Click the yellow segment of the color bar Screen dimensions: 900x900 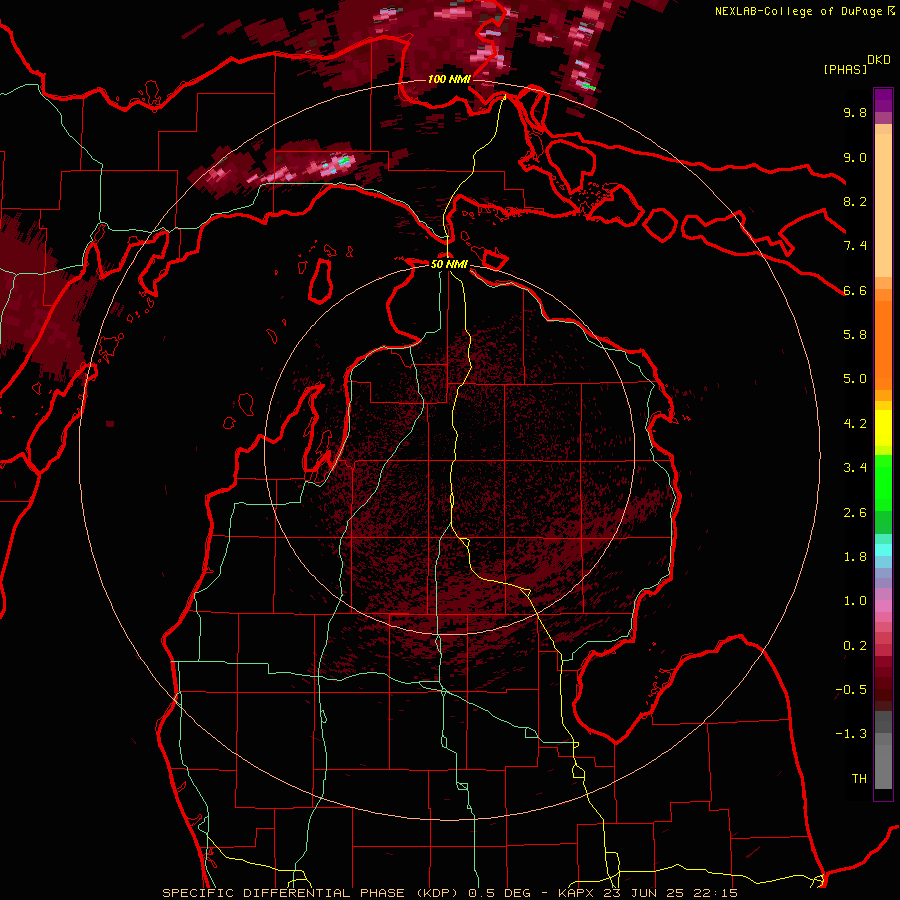tap(883, 428)
